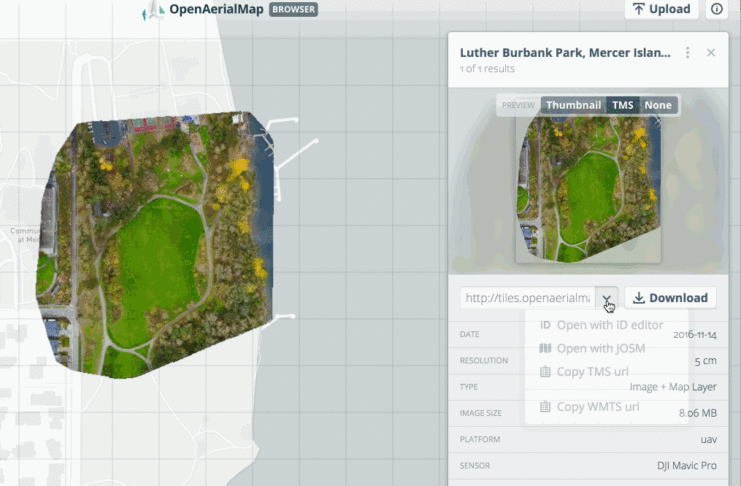This screenshot has height=486, width=741.
Task: Set preview mode to None
Action: pyautogui.click(x=657, y=105)
